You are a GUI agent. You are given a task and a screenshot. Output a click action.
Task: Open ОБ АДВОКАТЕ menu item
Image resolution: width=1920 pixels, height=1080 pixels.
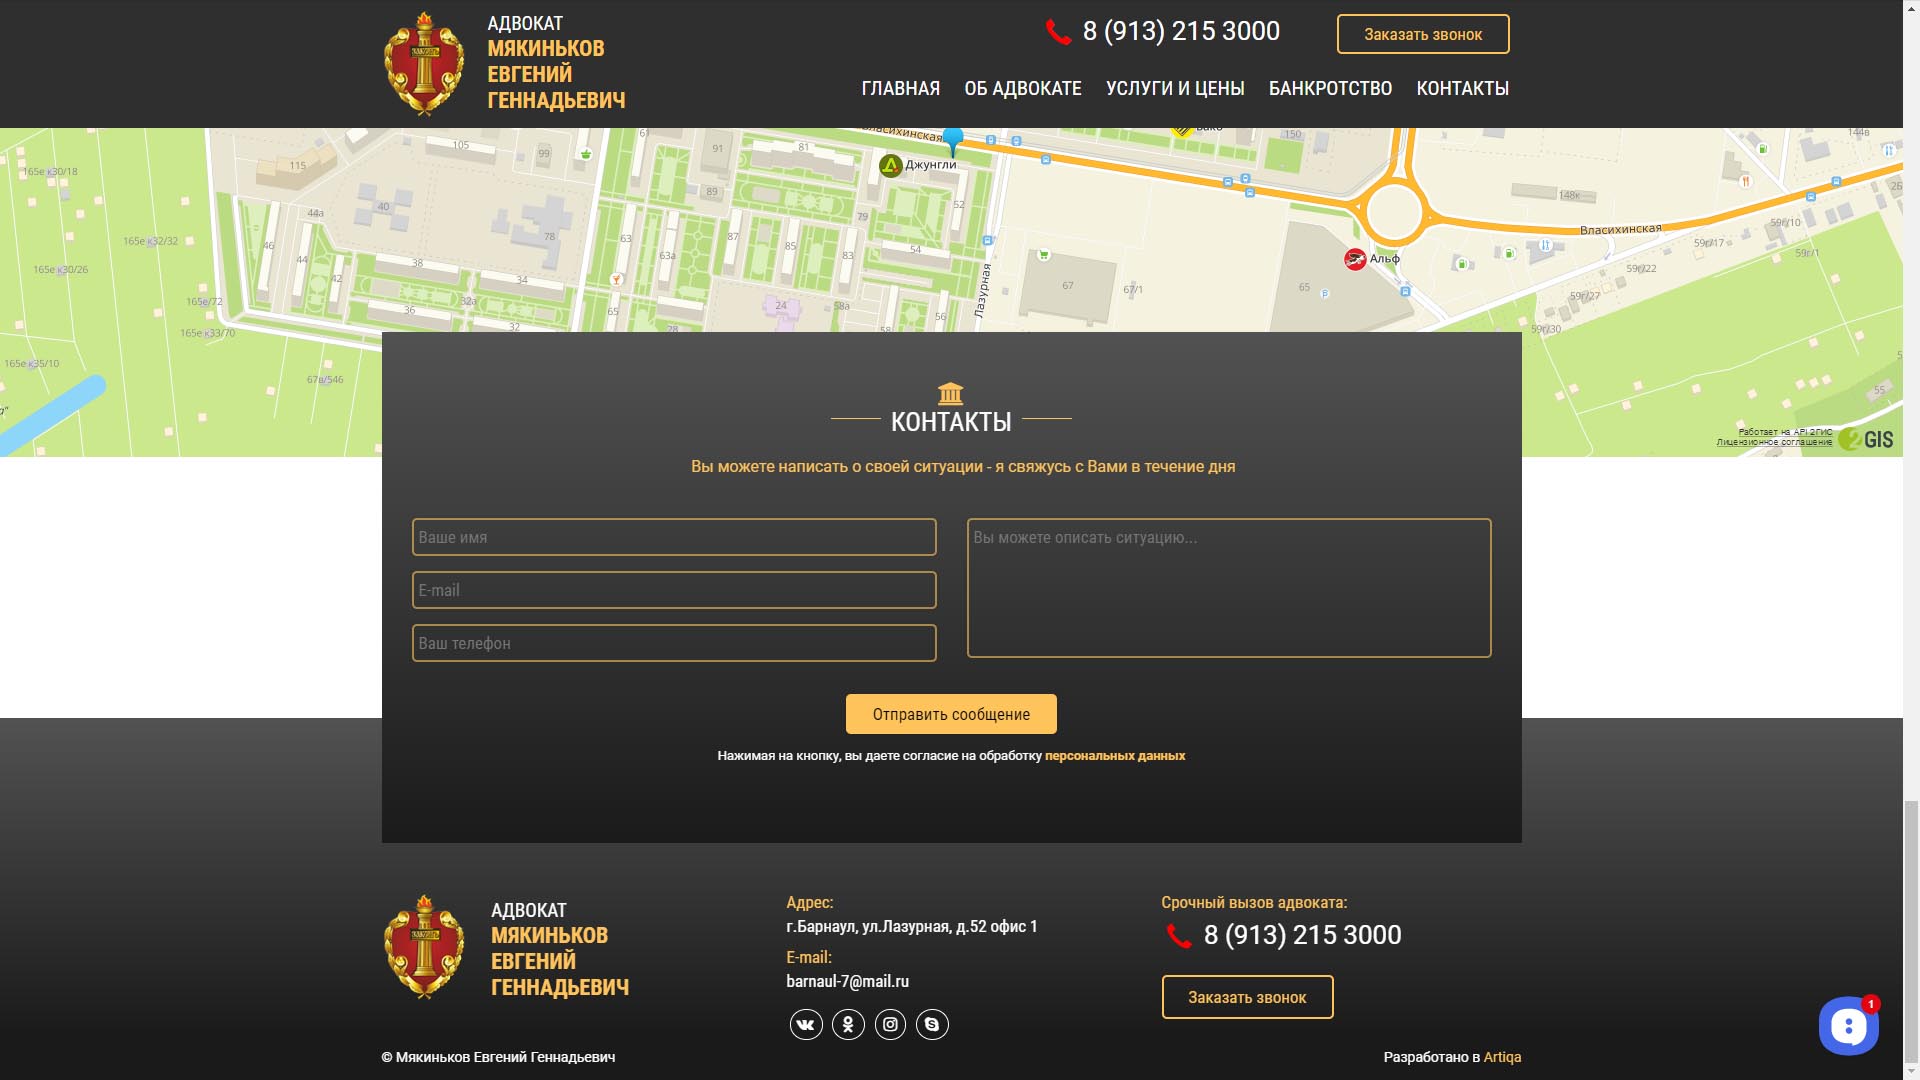(x=1023, y=88)
